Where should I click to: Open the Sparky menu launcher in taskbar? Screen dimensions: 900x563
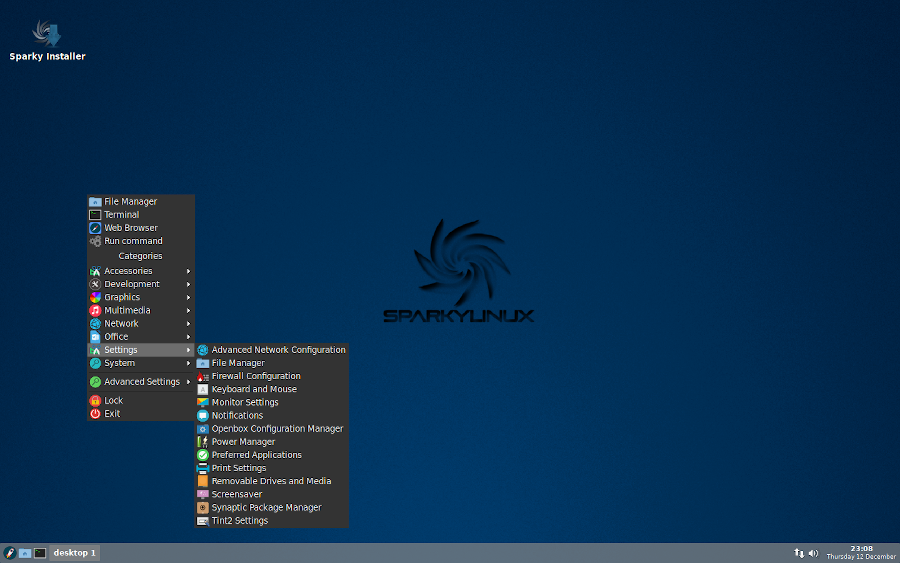click(x=9, y=553)
